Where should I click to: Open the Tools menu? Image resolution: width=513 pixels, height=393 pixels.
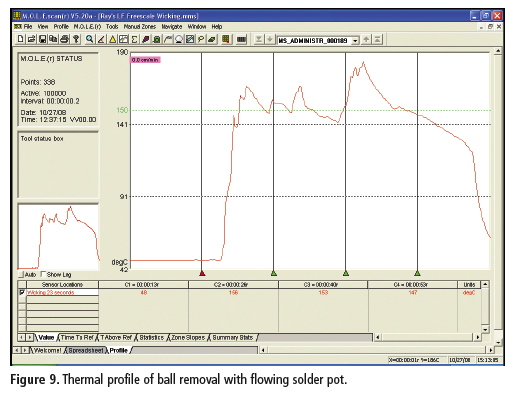tap(112, 26)
